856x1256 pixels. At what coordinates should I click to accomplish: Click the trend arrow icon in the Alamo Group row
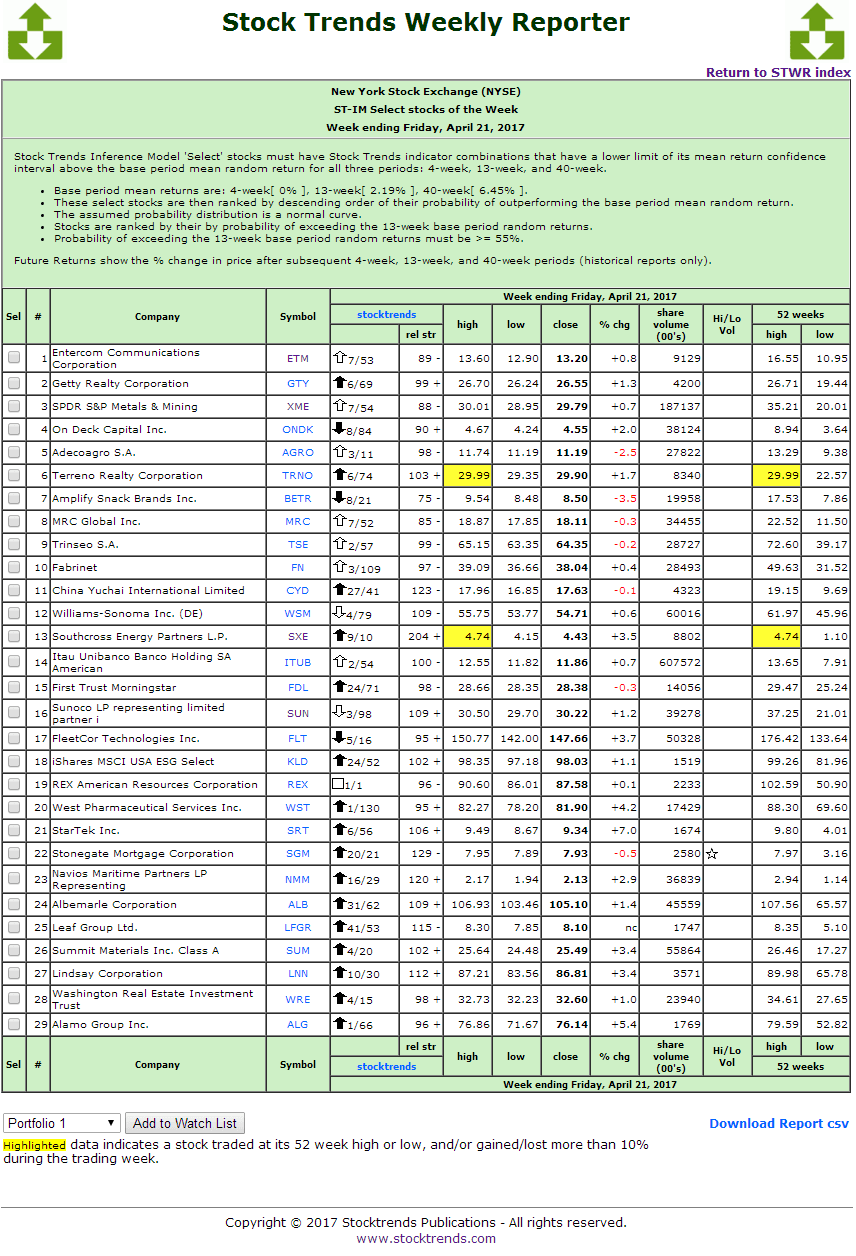click(x=339, y=1024)
